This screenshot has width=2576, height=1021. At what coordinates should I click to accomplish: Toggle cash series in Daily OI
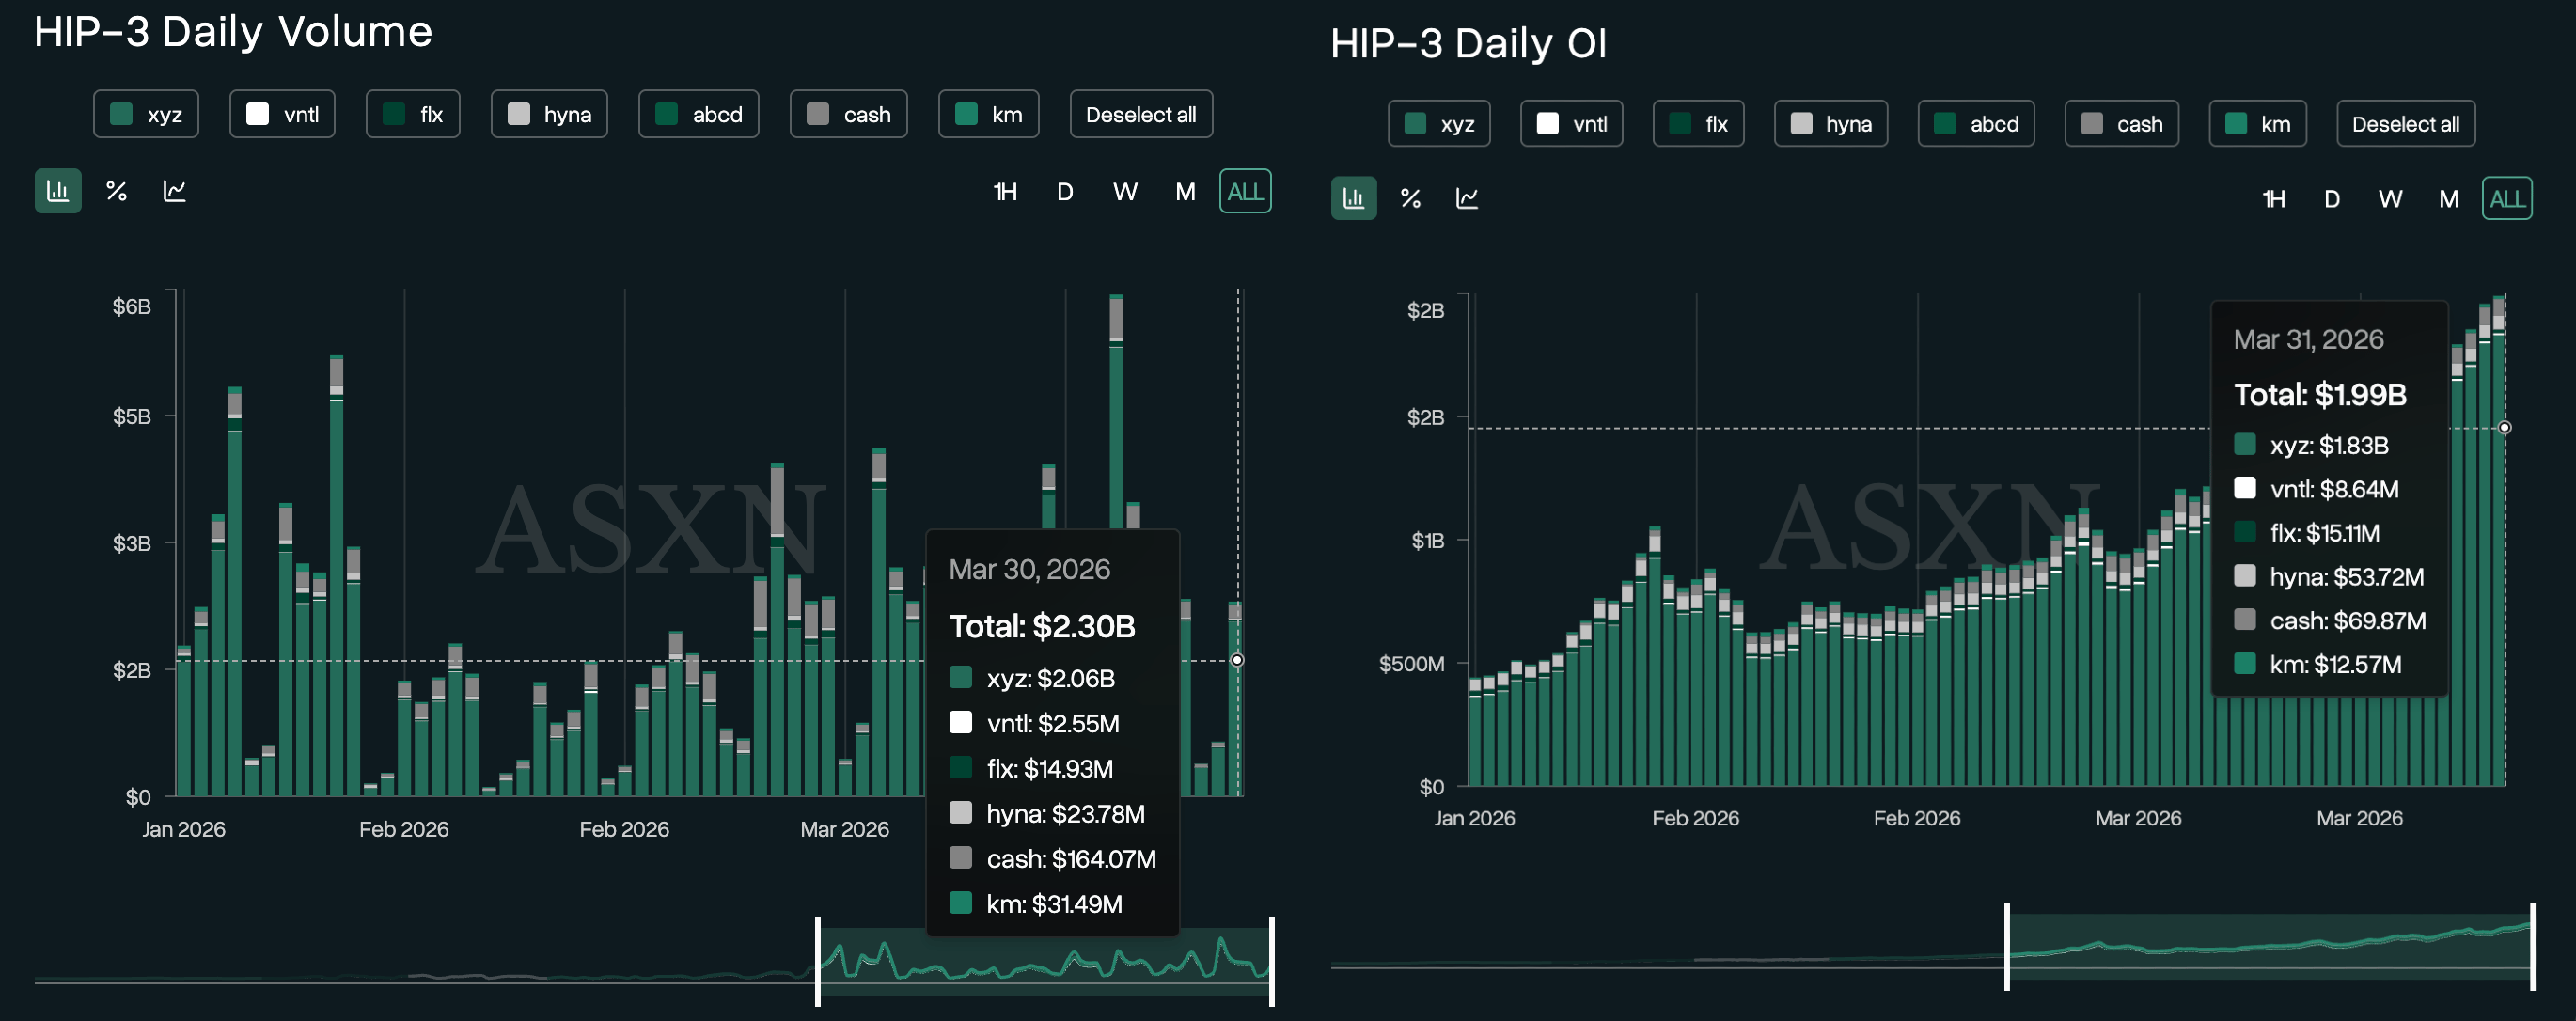click(x=2121, y=124)
